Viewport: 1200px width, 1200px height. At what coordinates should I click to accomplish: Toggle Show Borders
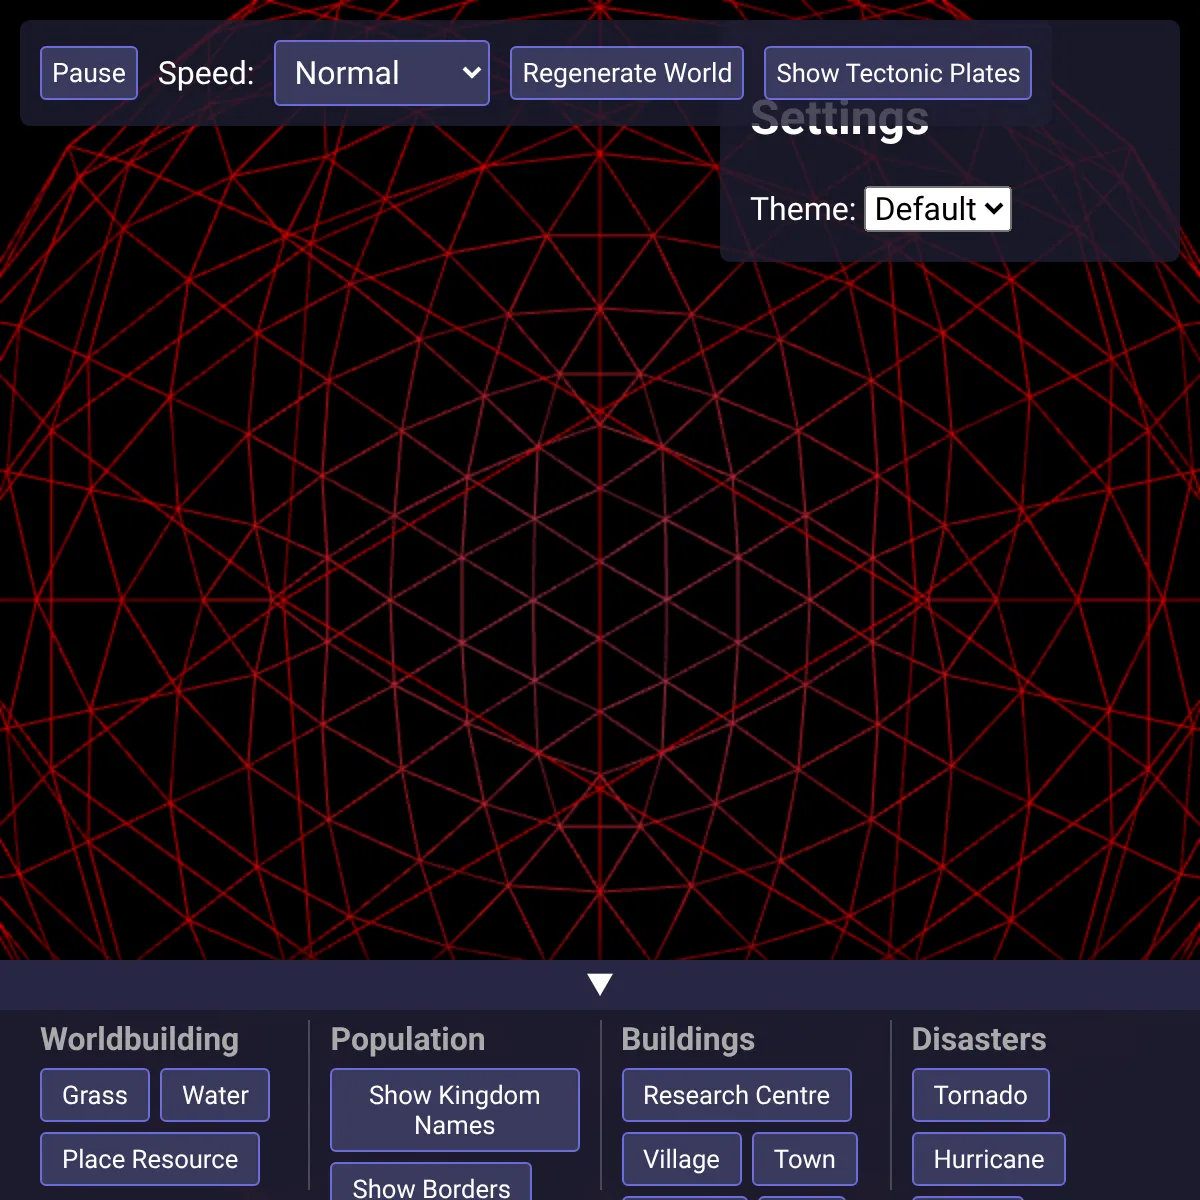click(431, 1183)
